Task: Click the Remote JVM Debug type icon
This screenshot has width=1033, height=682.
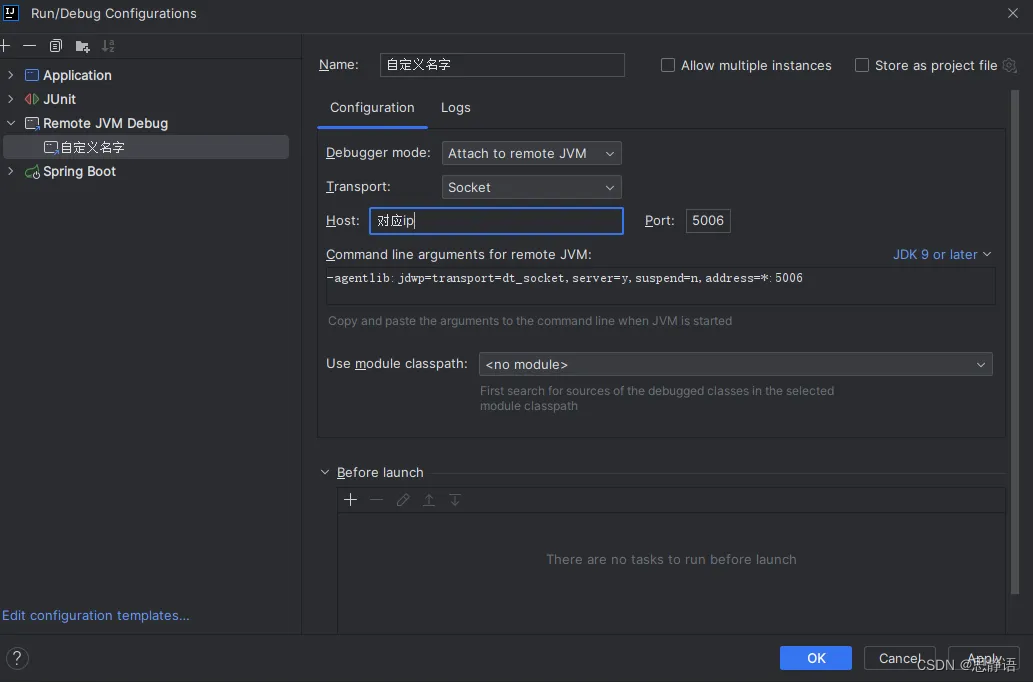Action: 32,123
